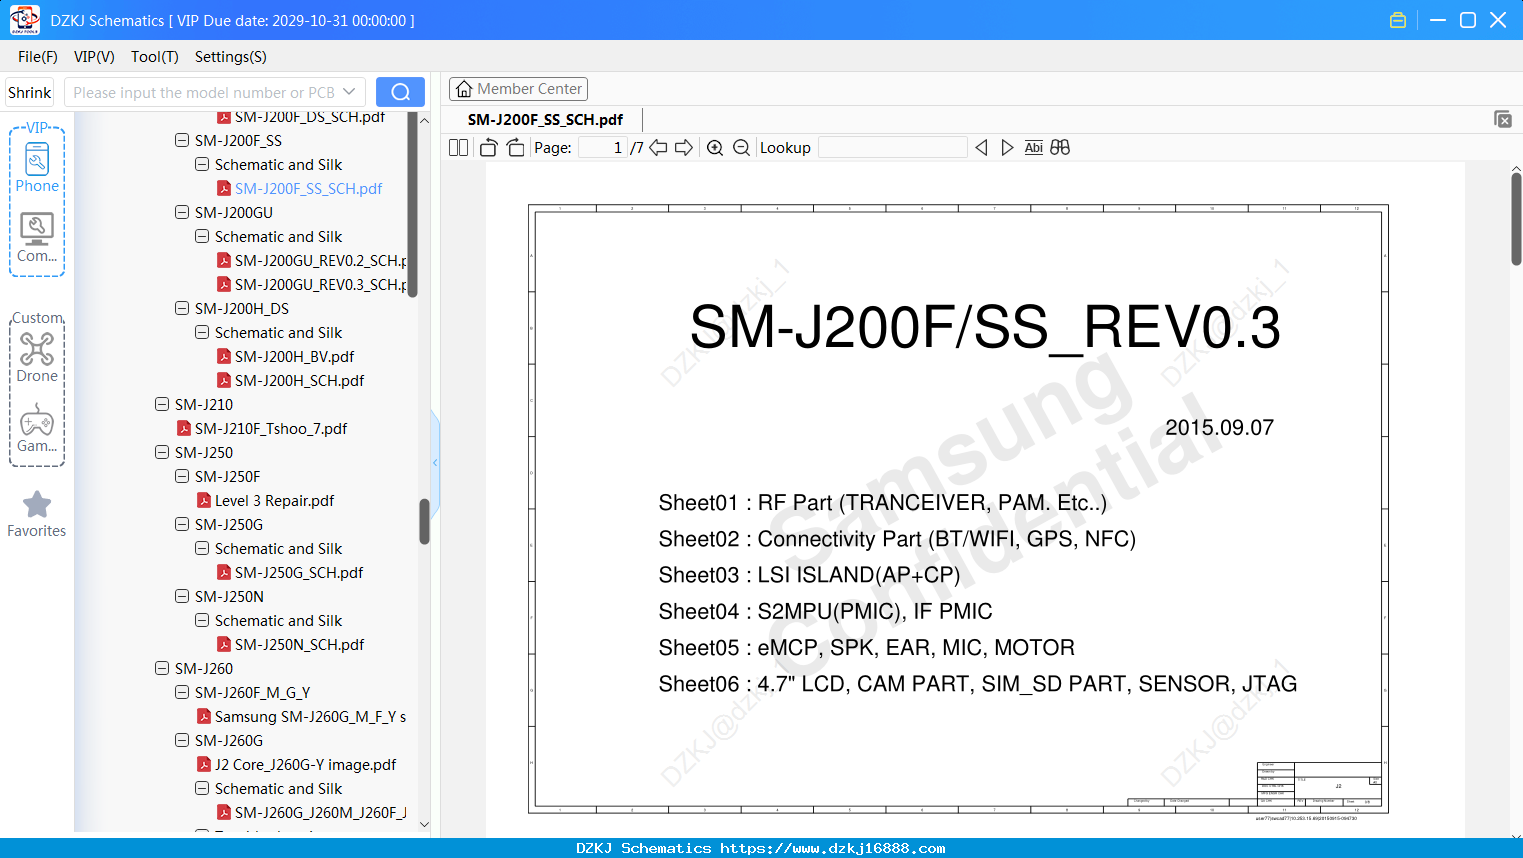This screenshot has width=1523, height=858.
Task: Find previous lookup match
Action: point(981,147)
